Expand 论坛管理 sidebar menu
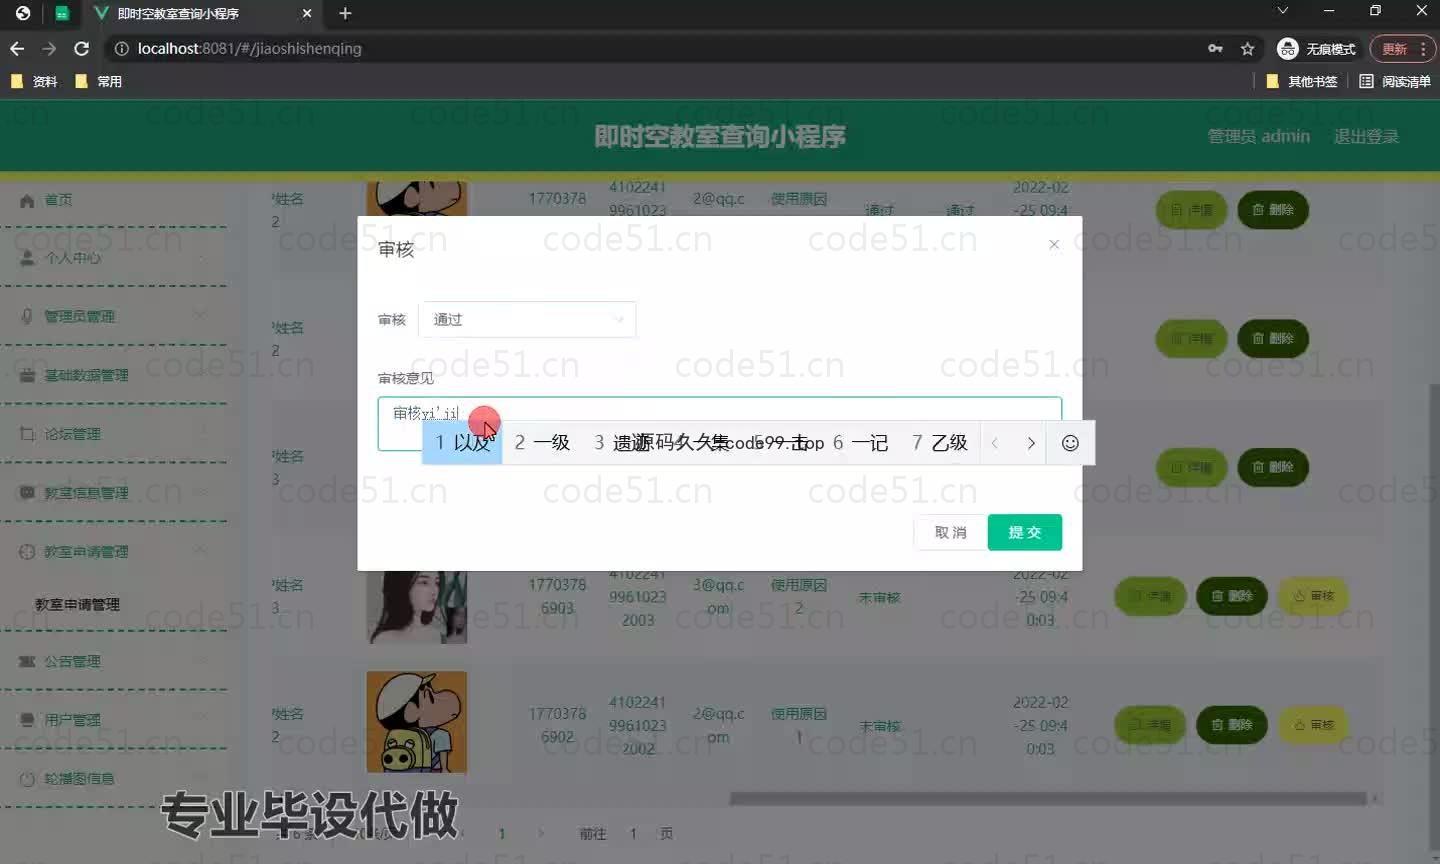1440x864 pixels. [113, 434]
